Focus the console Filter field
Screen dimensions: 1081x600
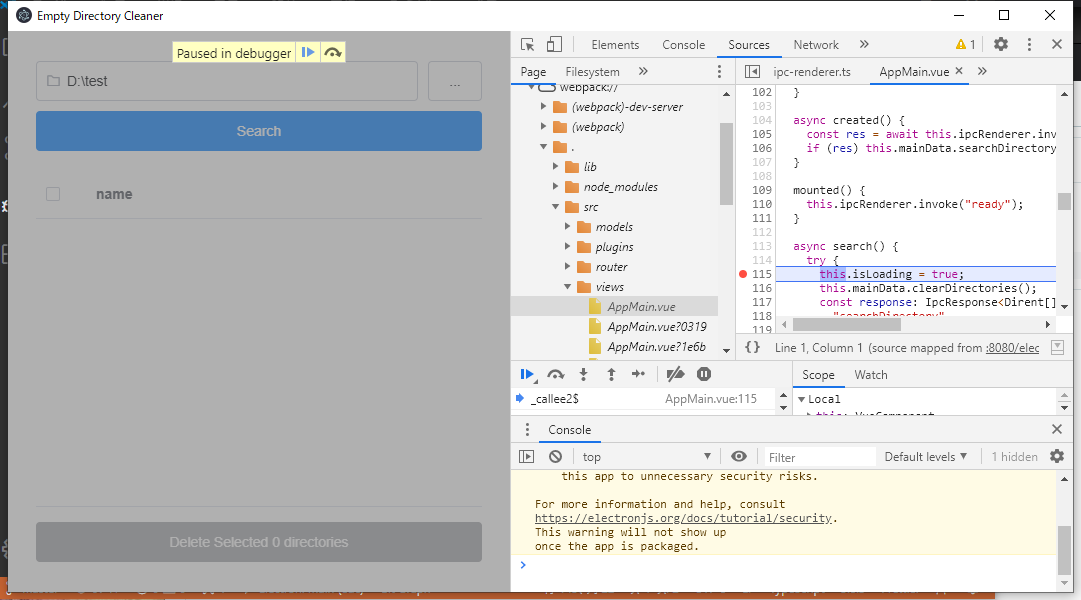(x=818, y=457)
